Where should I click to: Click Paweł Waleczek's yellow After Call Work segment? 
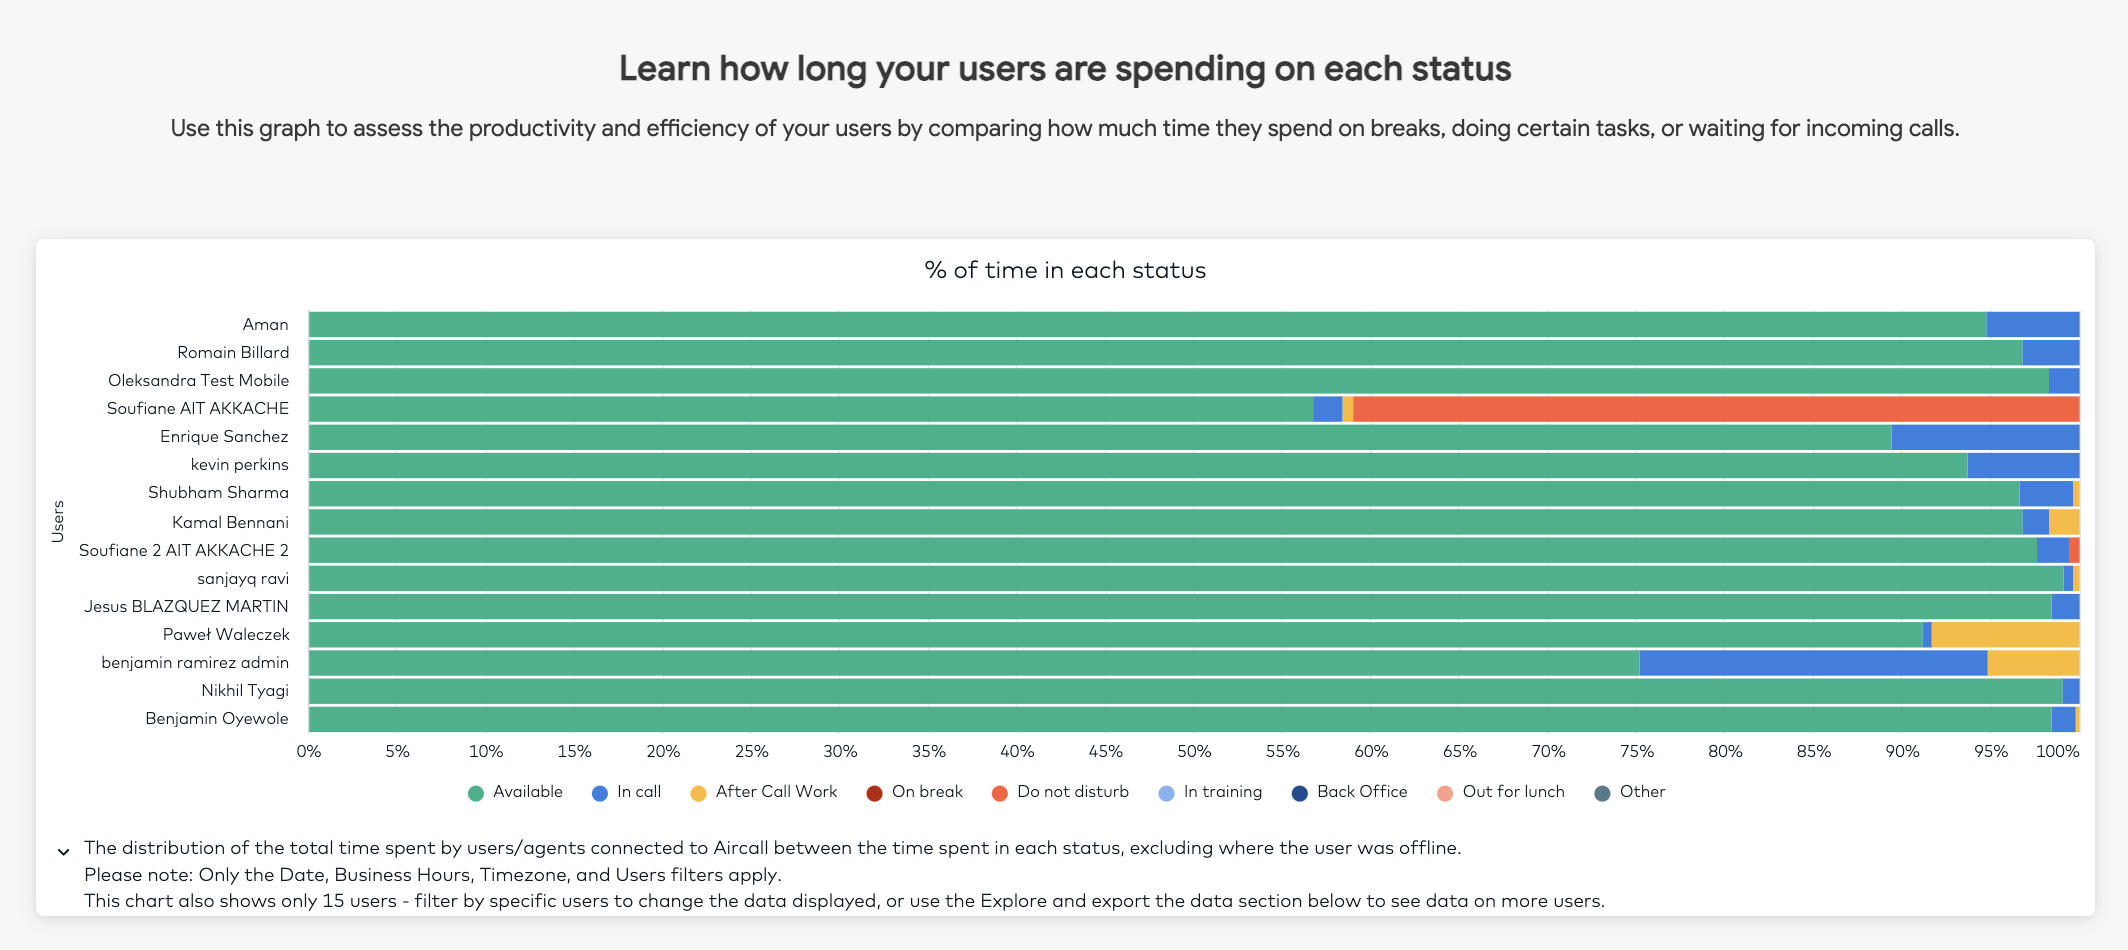(x=2005, y=635)
